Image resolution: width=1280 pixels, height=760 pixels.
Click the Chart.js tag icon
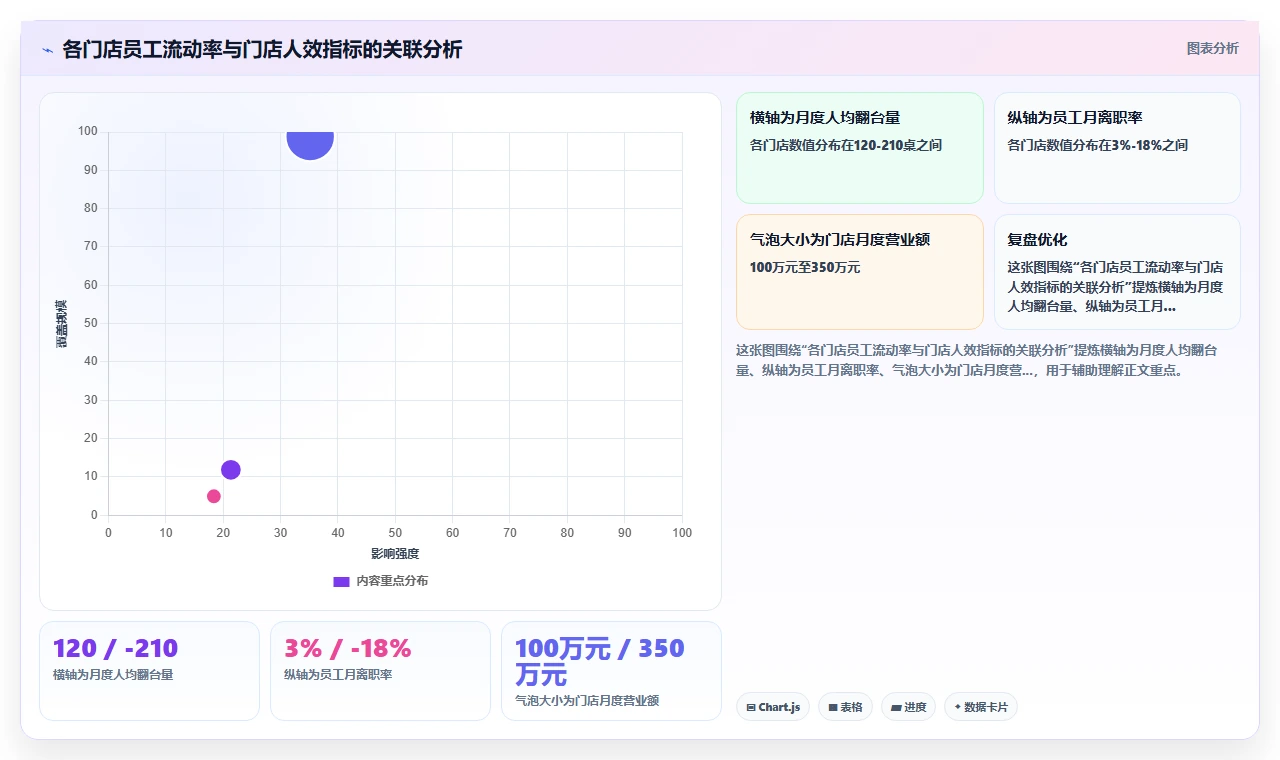[x=751, y=707]
